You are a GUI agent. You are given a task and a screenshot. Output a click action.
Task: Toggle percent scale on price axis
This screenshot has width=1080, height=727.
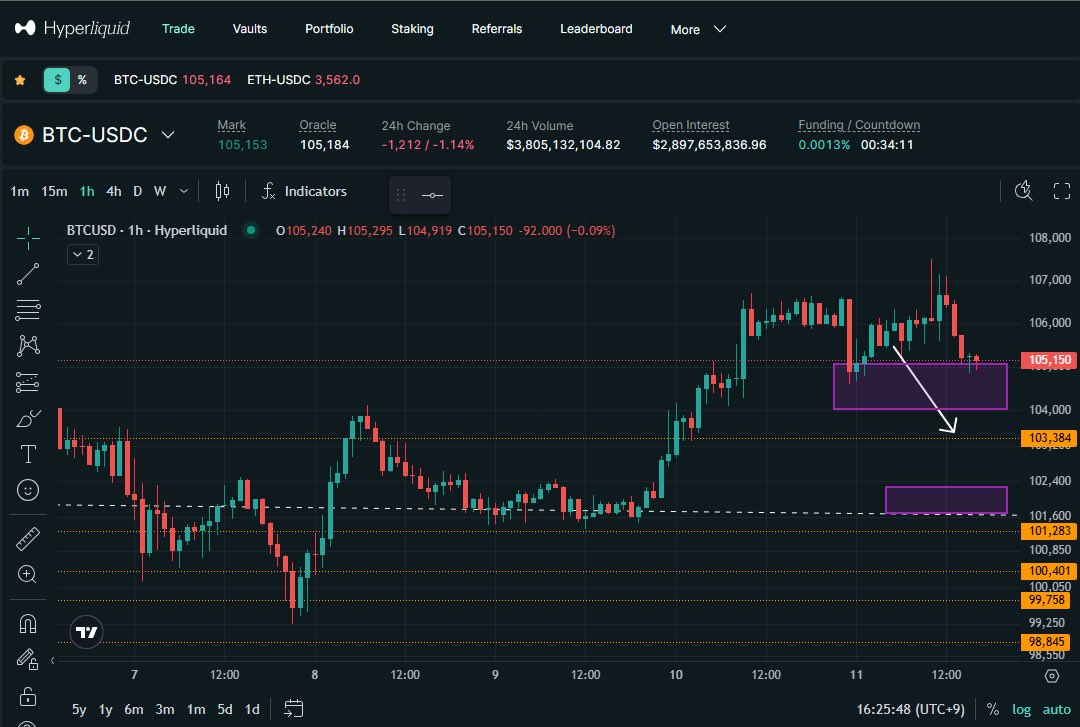[x=993, y=709]
